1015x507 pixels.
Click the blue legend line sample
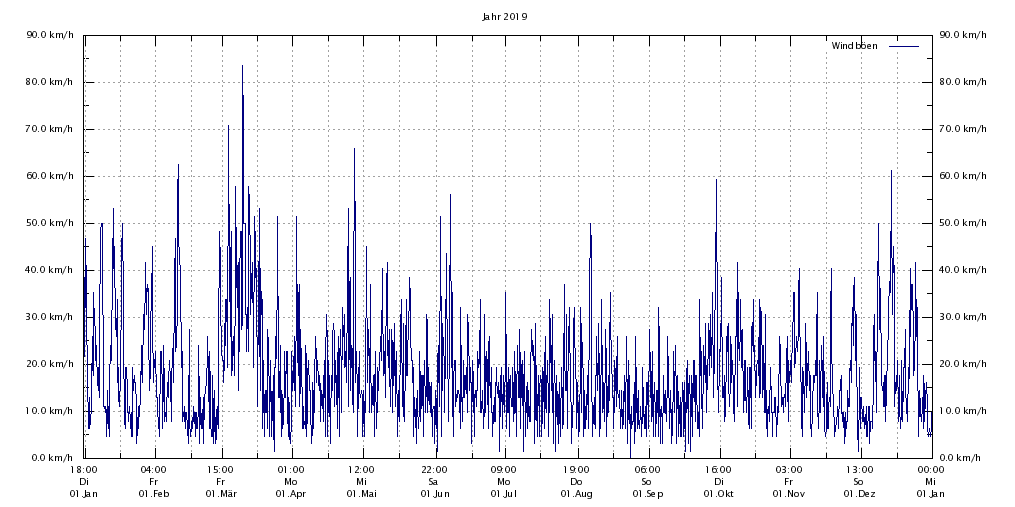pyautogui.click(x=903, y=46)
